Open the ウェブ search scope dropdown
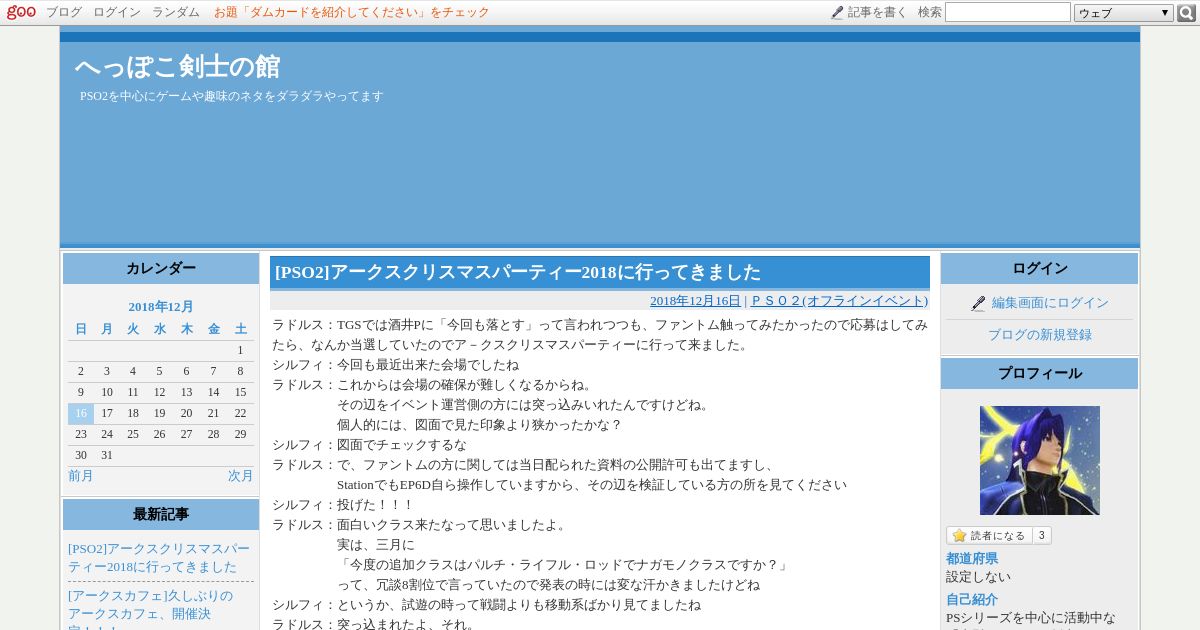Viewport: 1200px width, 630px height. tap(1124, 13)
